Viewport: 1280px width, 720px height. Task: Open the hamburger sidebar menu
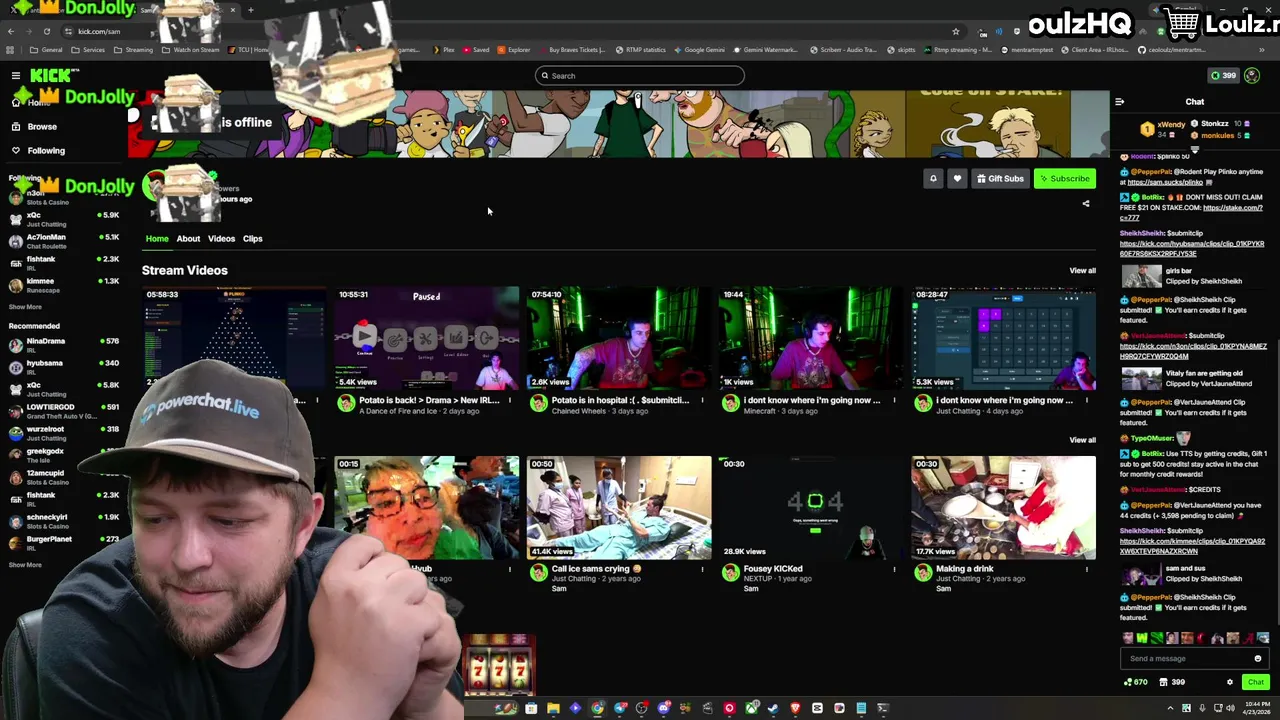pos(15,76)
